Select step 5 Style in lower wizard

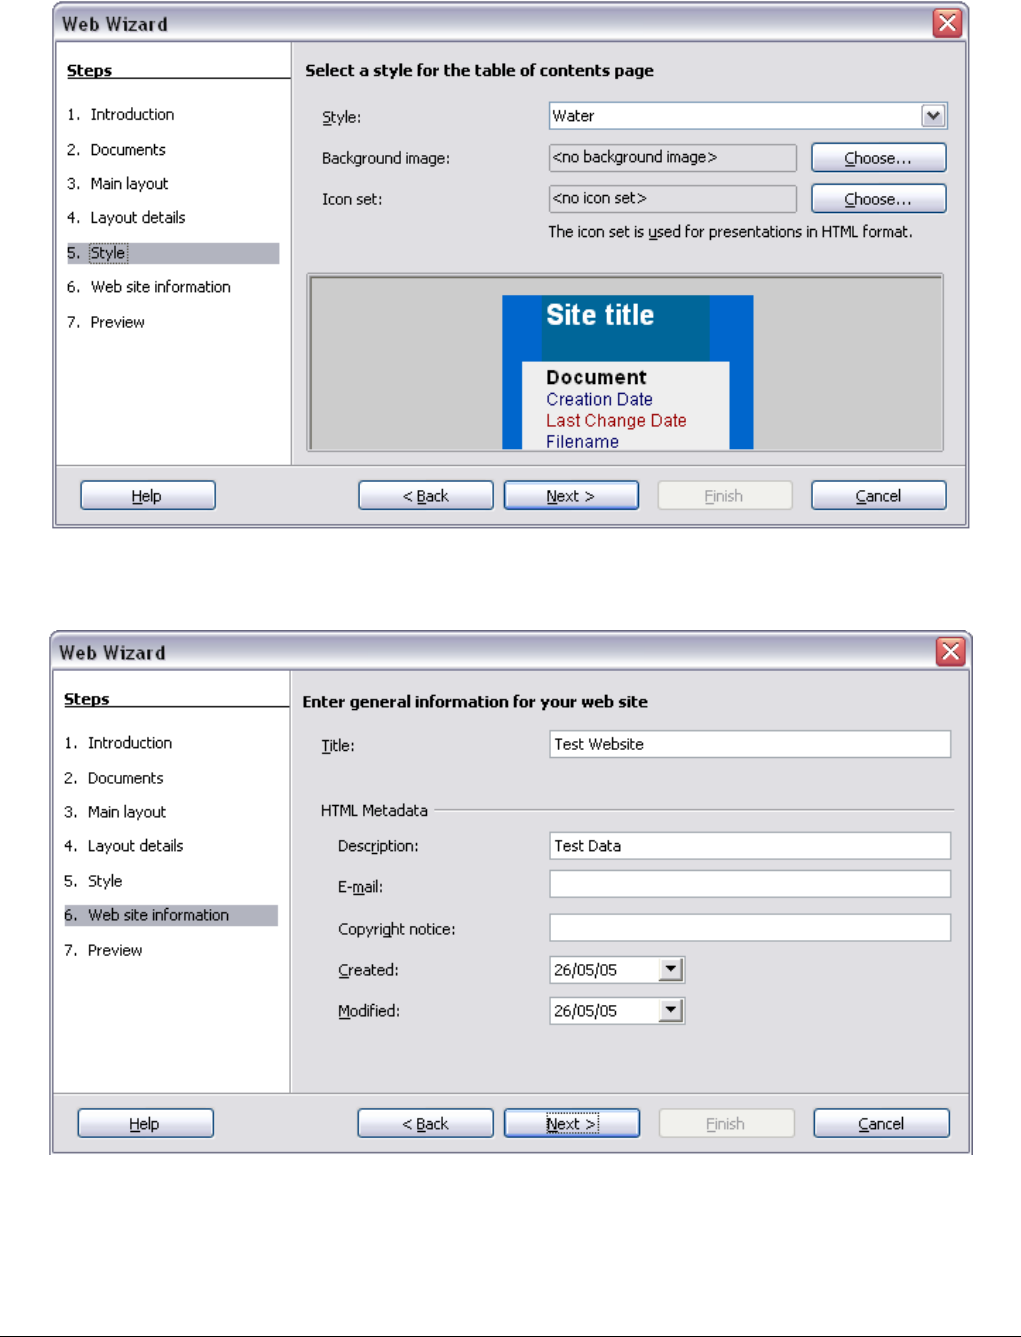[x=93, y=881]
